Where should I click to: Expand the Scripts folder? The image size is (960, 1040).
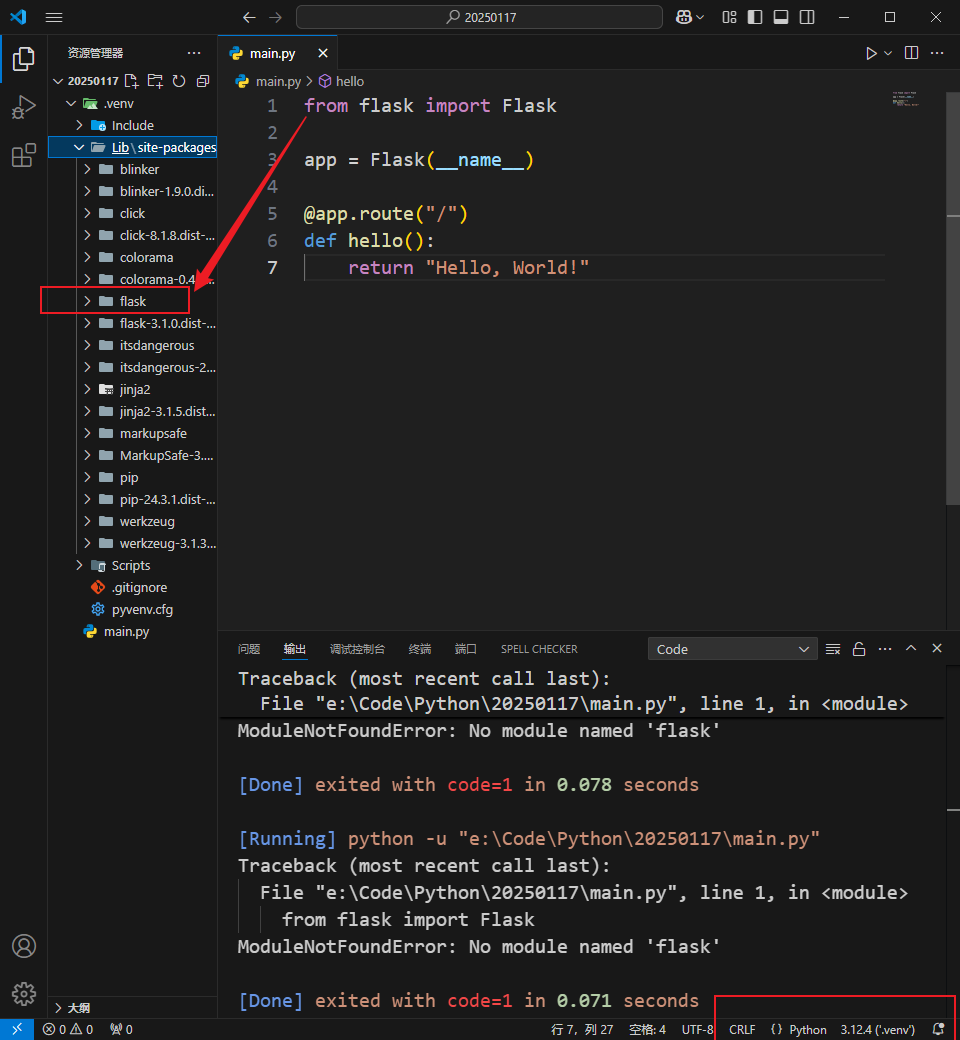(79, 565)
